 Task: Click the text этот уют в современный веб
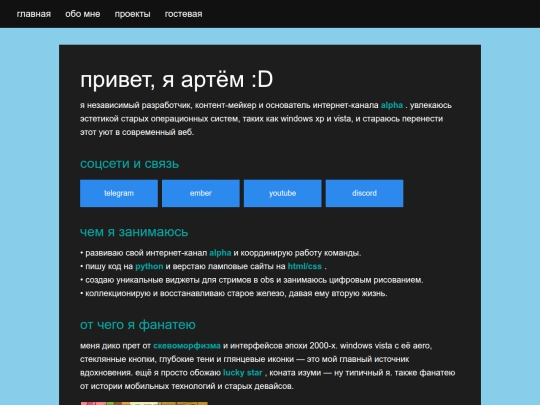point(137,132)
